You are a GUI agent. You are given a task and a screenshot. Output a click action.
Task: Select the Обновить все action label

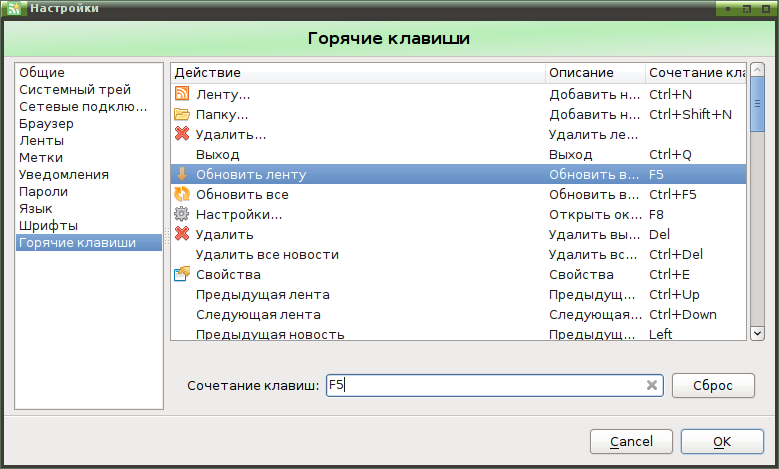click(242, 194)
